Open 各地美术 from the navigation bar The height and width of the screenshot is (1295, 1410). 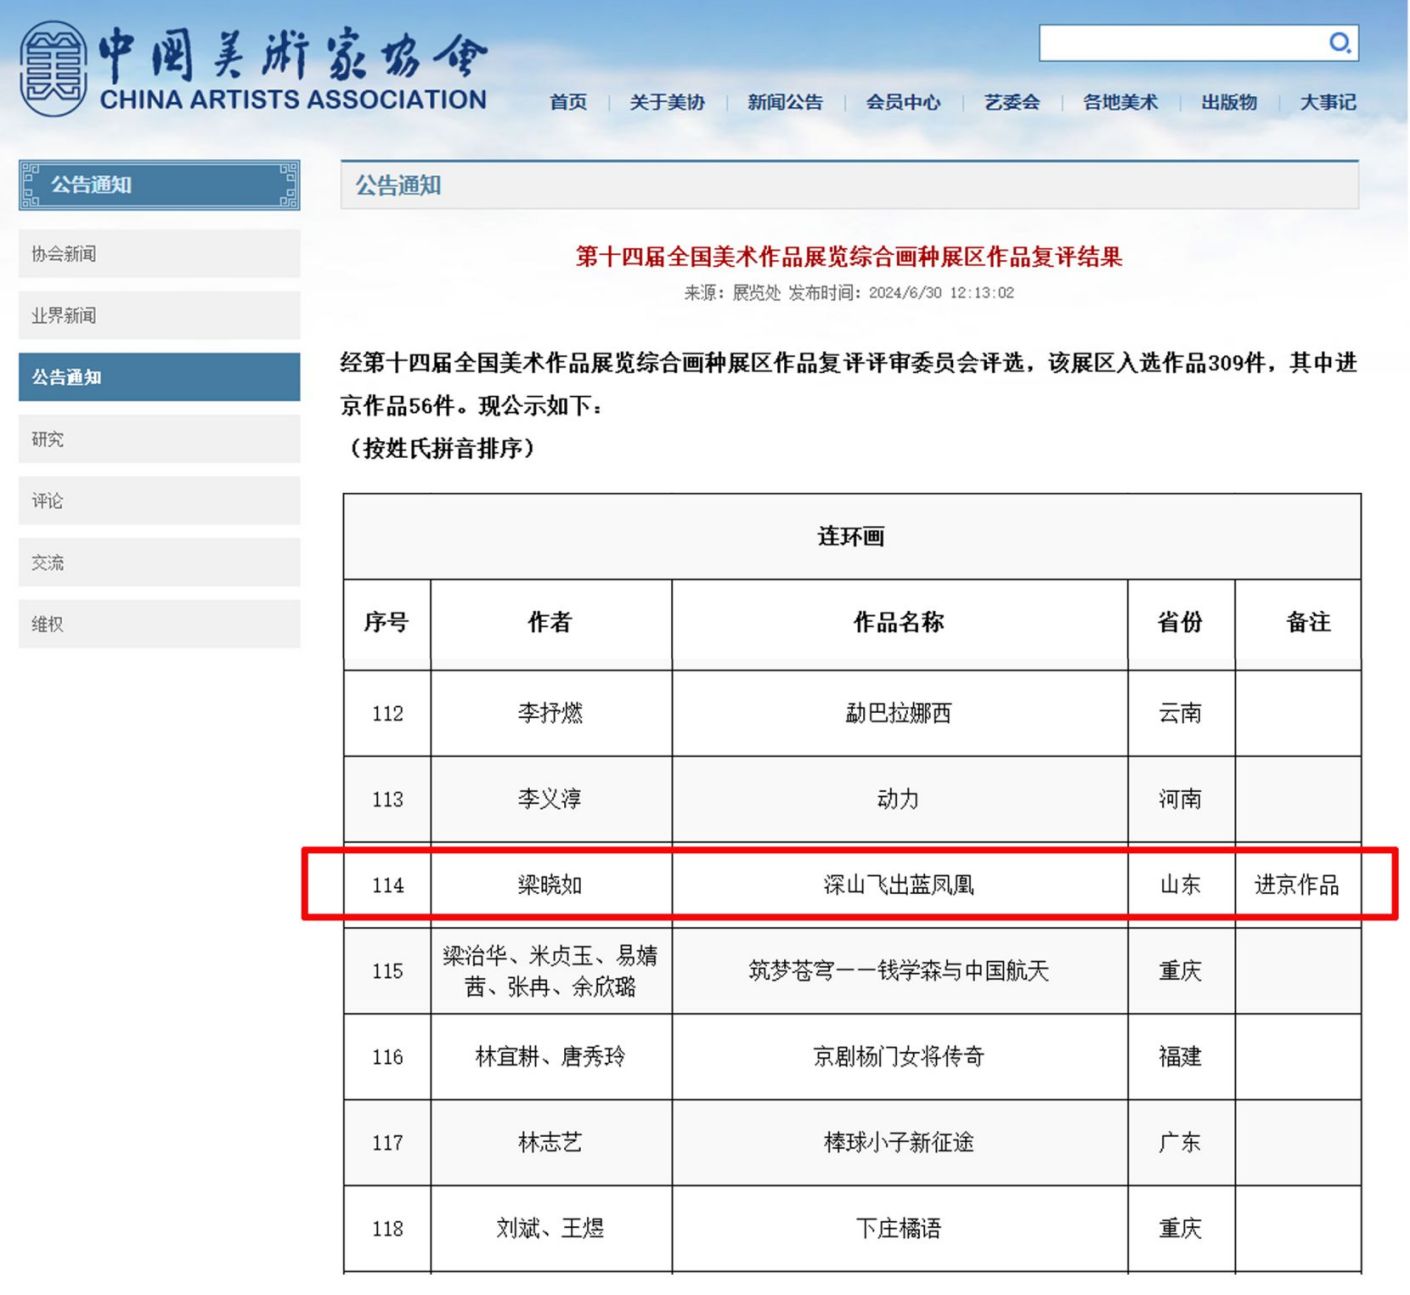point(1120,102)
